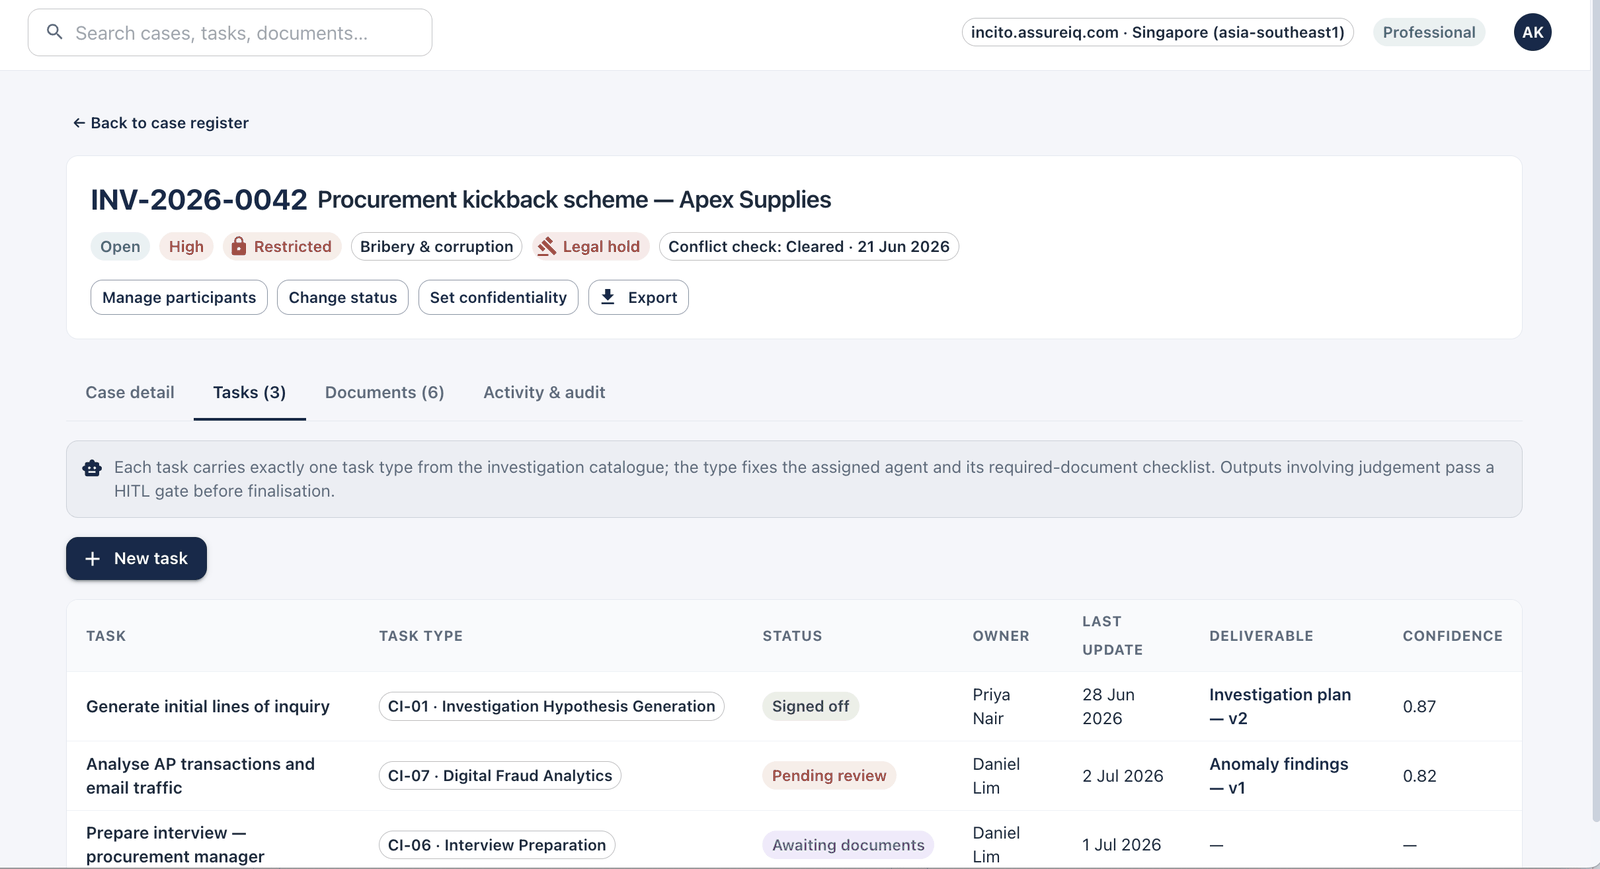This screenshot has width=1600, height=869.
Task: Open Analyse AP transactions and email traffic task
Action: click(x=200, y=775)
